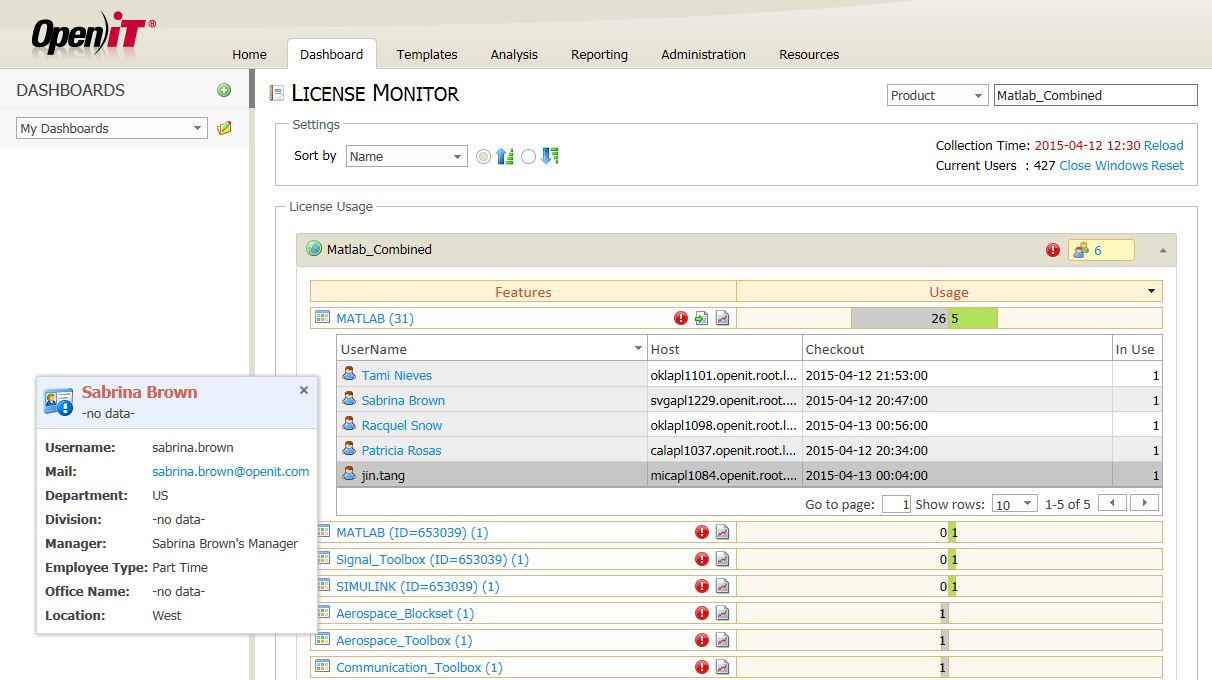Sort the table by the Checkout column header
The width and height of the screenshot is (1212, 680).
coord(957,349)
